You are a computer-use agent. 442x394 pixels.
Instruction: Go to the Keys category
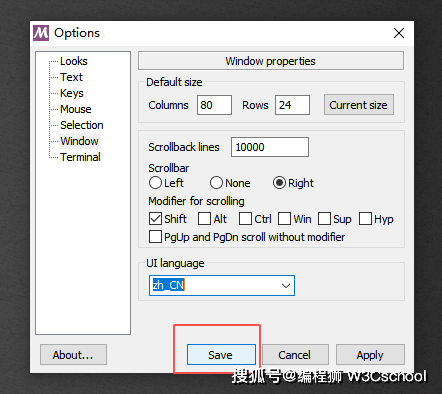tap(72, 93)
